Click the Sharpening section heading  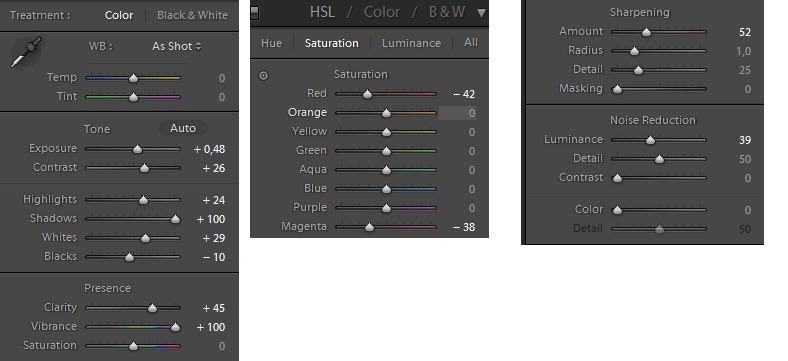tap(639, 12)
